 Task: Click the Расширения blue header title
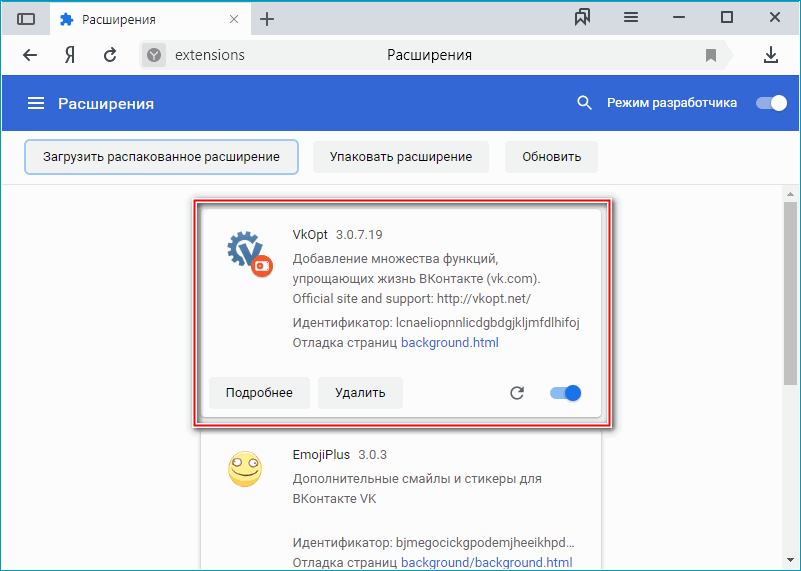click(106, 104)
